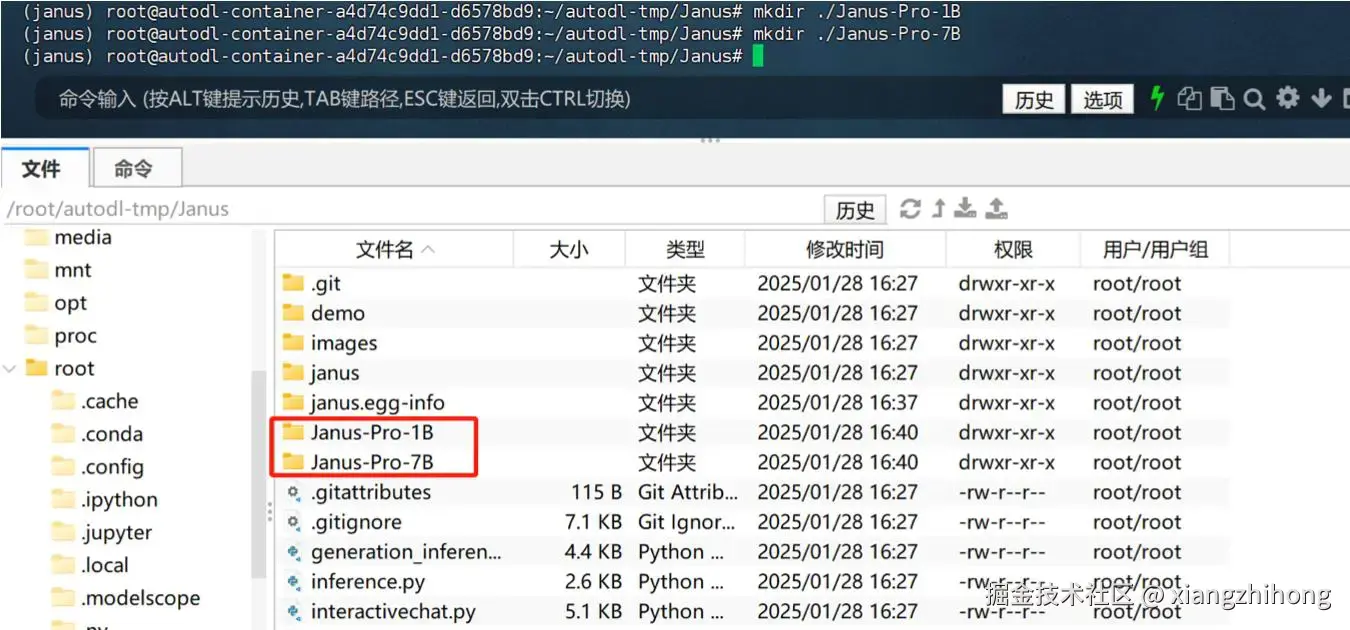Click the Git Attrib... type cell

688,492
